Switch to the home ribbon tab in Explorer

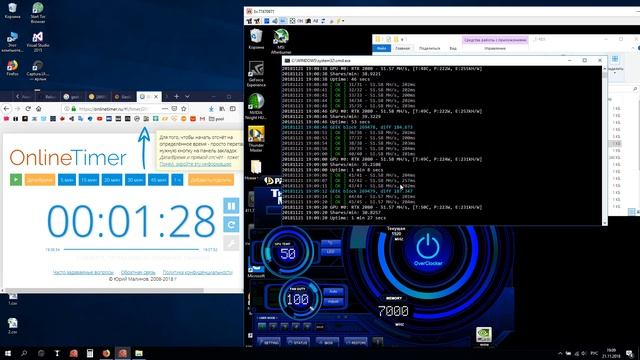[402, 48]
